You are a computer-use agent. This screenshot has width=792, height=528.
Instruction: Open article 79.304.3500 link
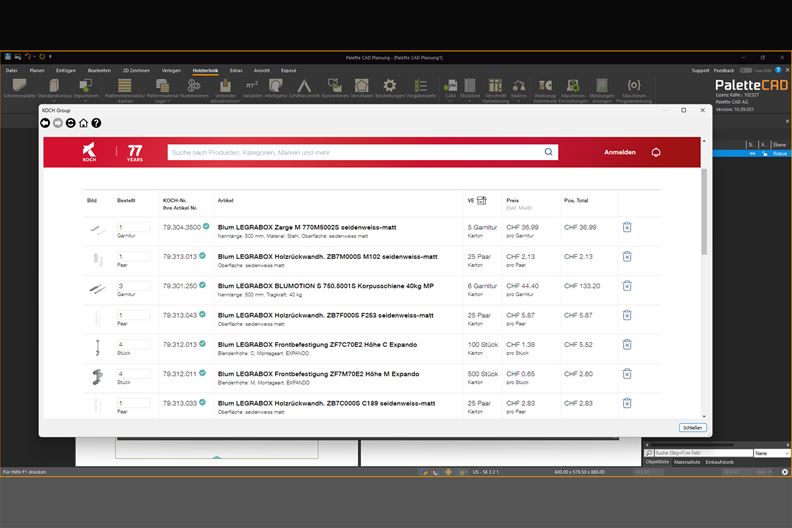[182, 227]
